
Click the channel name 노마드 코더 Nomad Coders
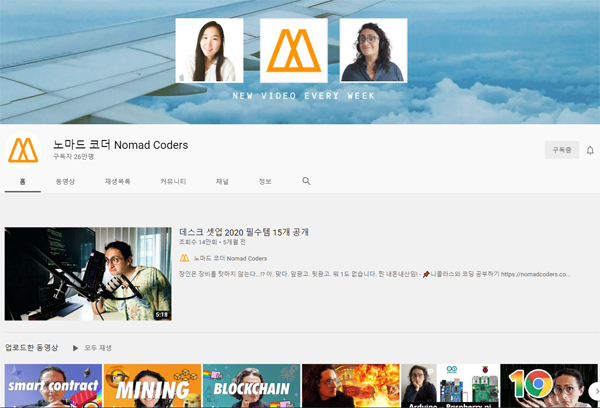coord(121,145)
